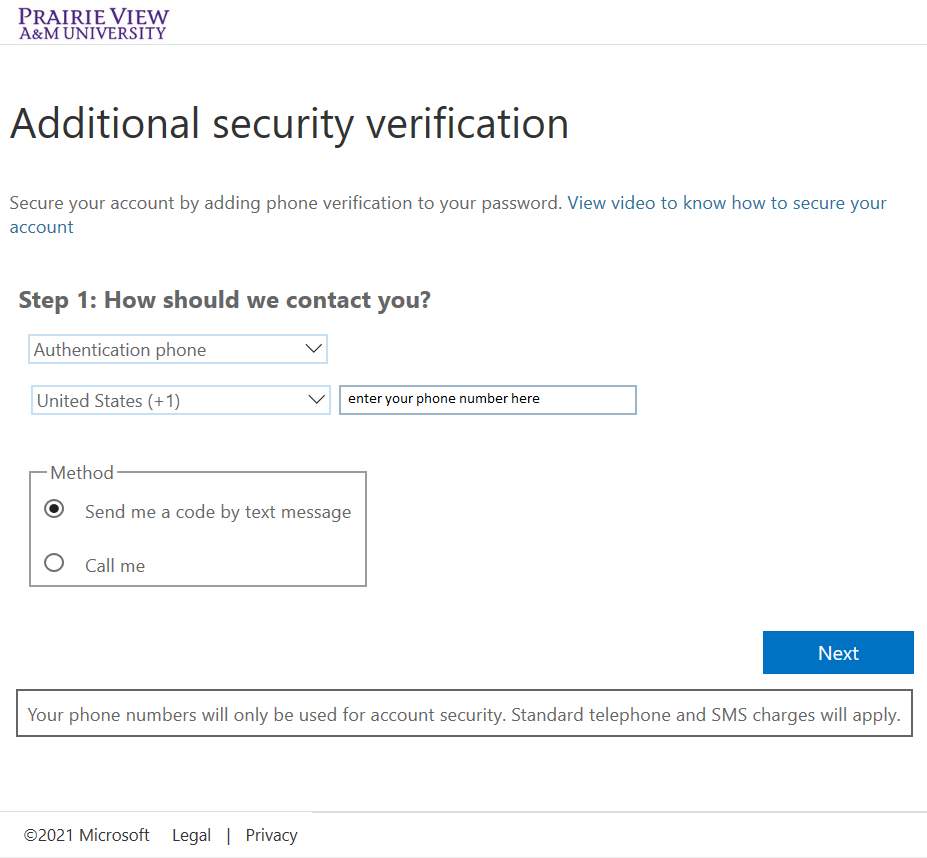The height and width of the screenshot is (858, 927).
Task: Click the chevron arrow beside Authentication phone
Action: tap(313, 349)
